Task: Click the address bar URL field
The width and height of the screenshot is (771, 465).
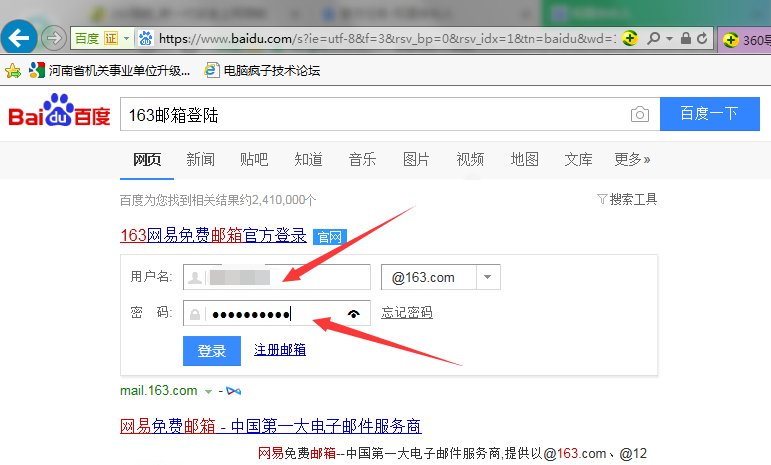Action: coord(386,38)
